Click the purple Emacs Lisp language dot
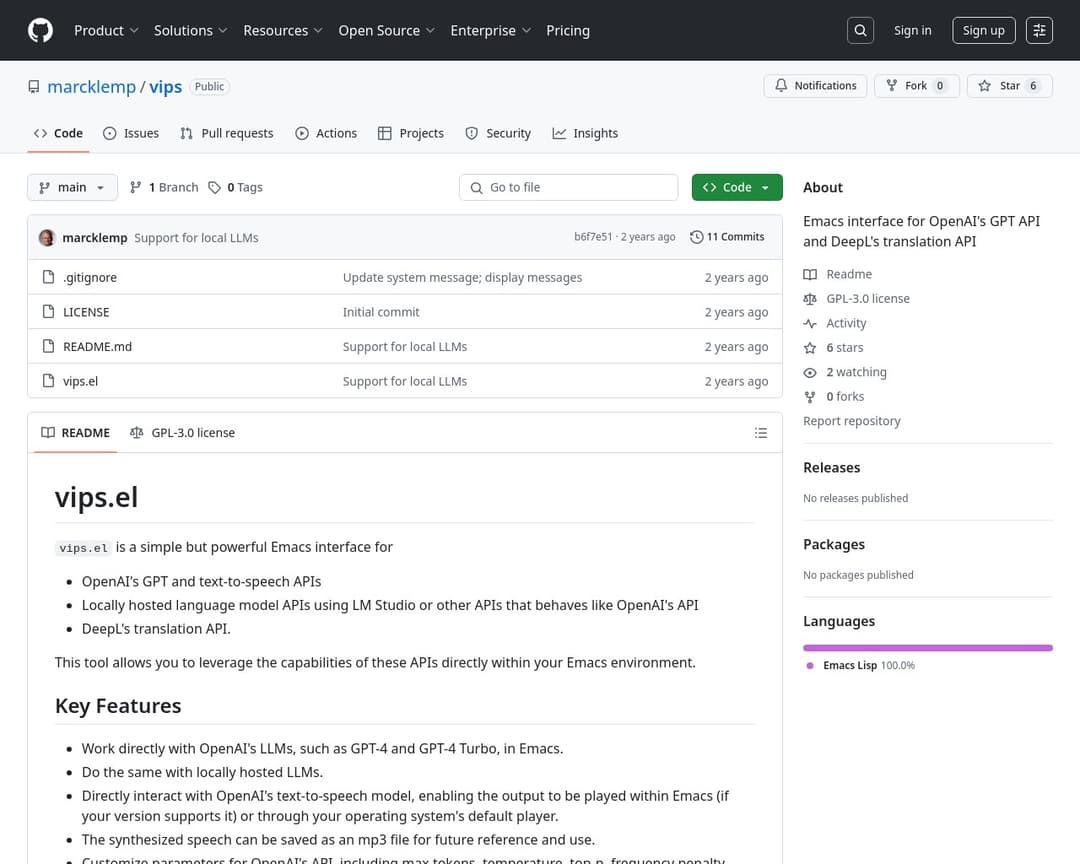Viewport: 1080px width, 864px height. click(810, 666)
